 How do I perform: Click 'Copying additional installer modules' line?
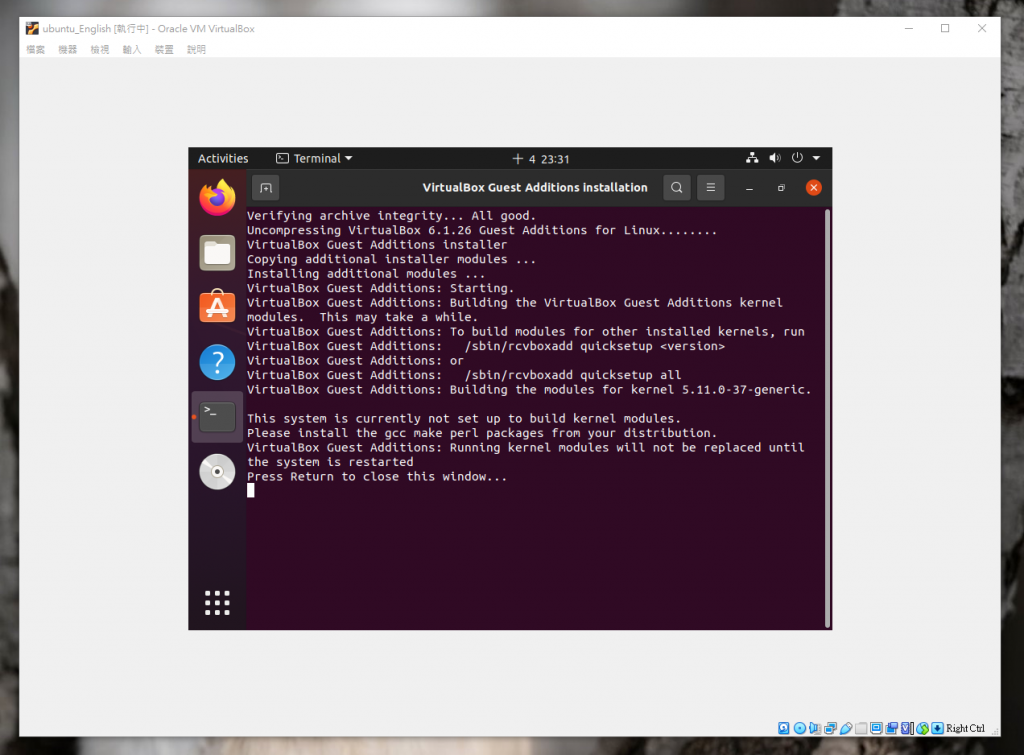391,259
